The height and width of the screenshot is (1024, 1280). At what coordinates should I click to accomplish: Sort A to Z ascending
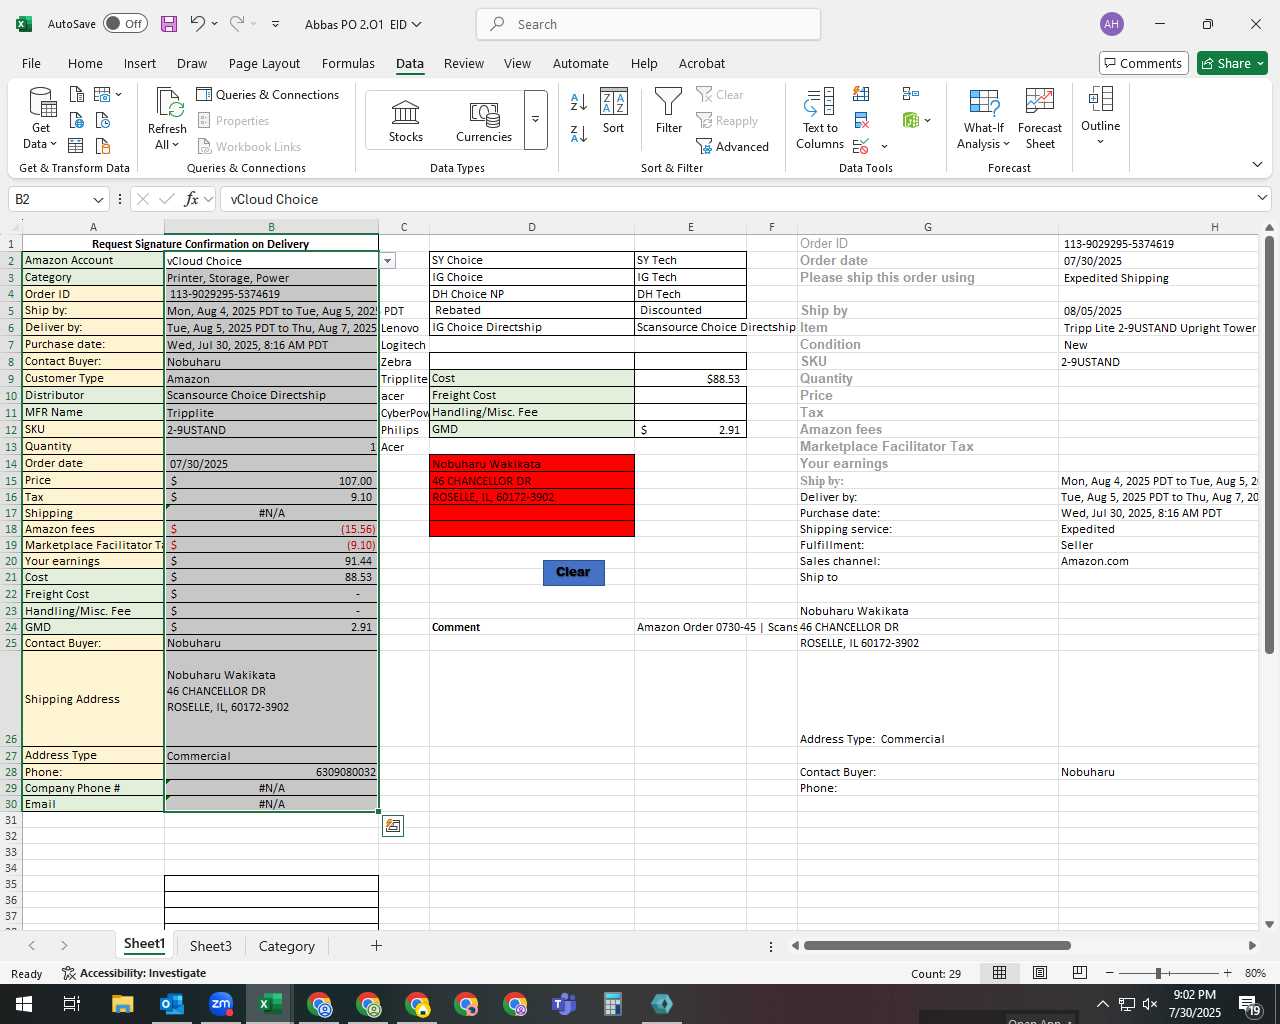(x=578, y=101)
